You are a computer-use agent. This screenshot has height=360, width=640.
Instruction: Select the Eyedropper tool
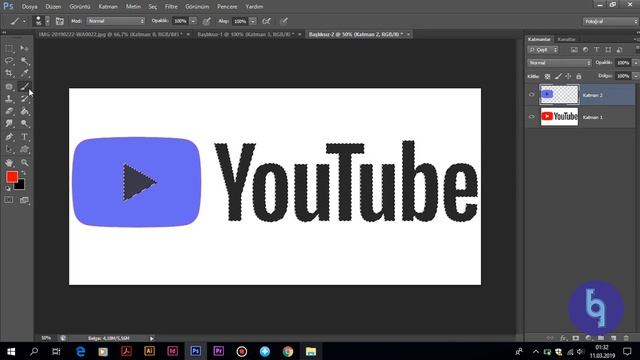click(24, 73)
